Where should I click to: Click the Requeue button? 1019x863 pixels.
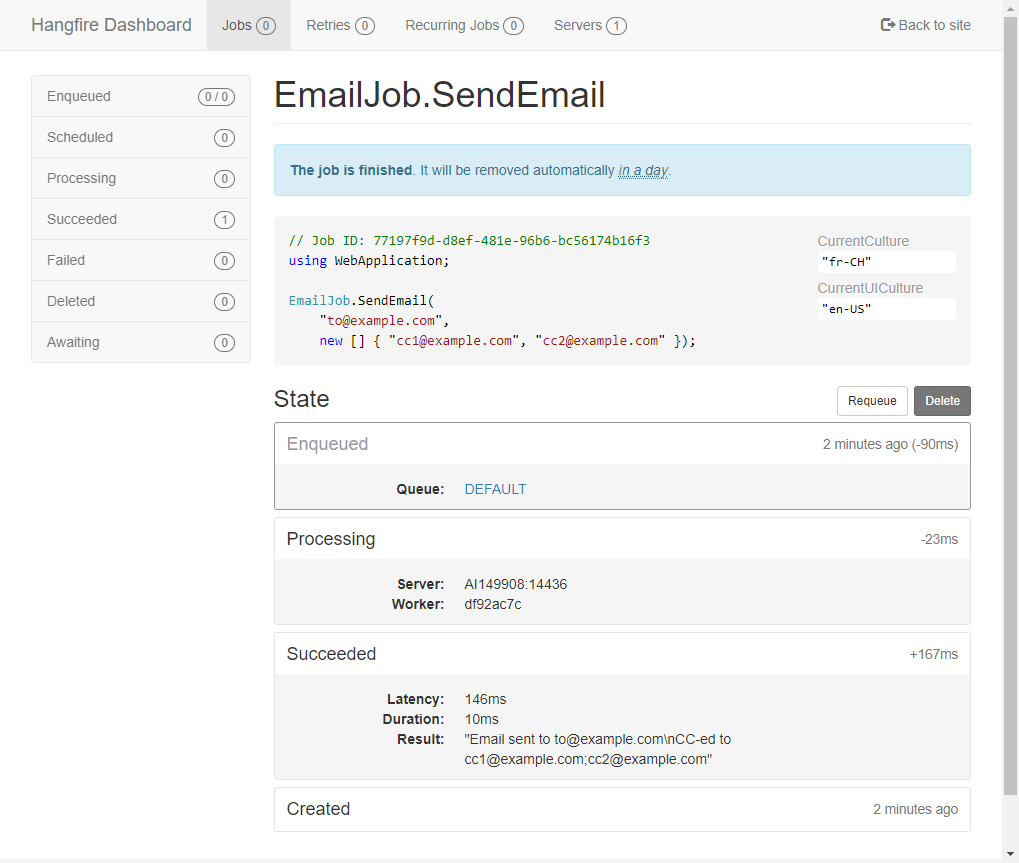(x=872, y=401)
